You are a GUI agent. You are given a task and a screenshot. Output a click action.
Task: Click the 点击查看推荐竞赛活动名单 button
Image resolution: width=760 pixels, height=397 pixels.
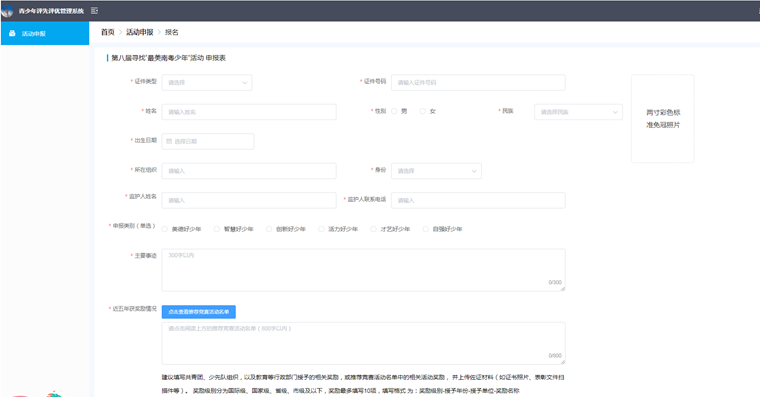pos(199,312)
